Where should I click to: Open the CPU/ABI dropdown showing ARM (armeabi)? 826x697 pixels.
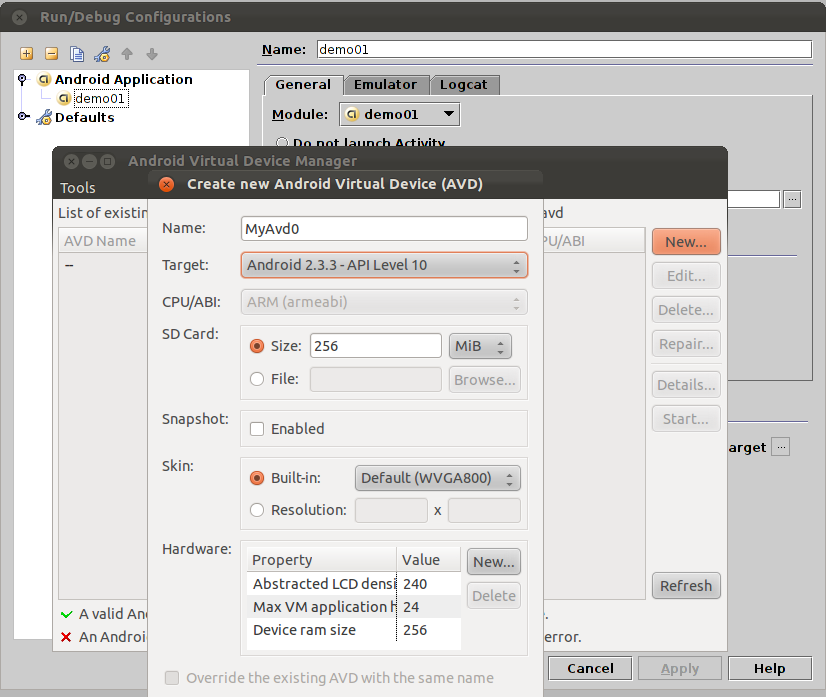[x=384, y=302]
